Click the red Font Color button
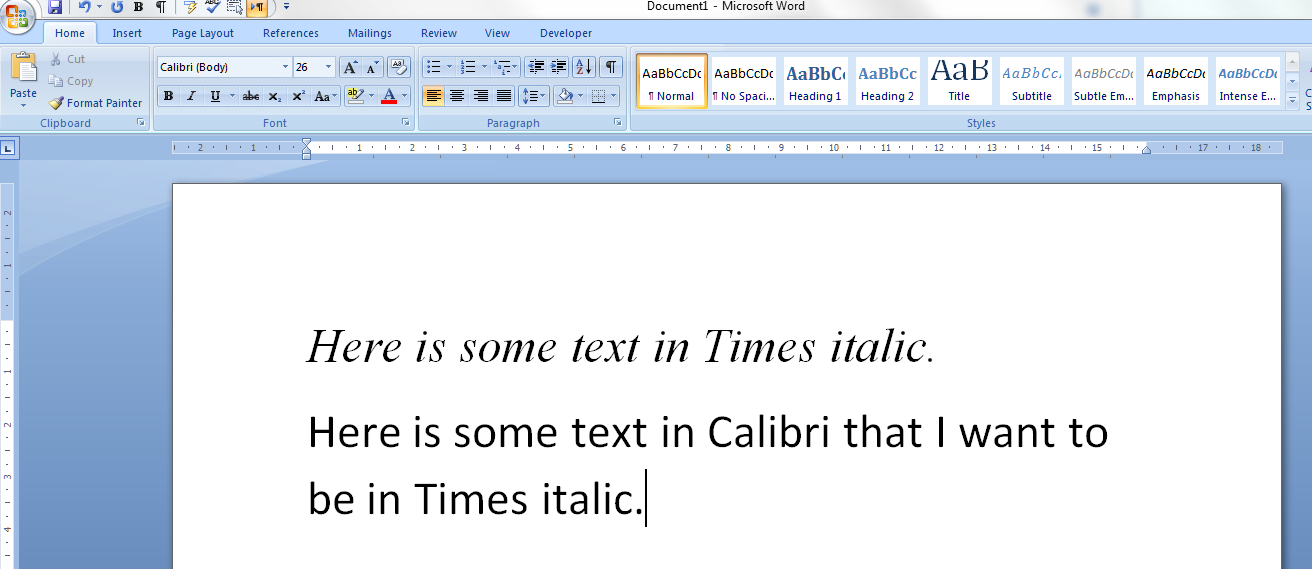Image resolution: width=1312 pixels, height=569 pixels. click(389, 97)
